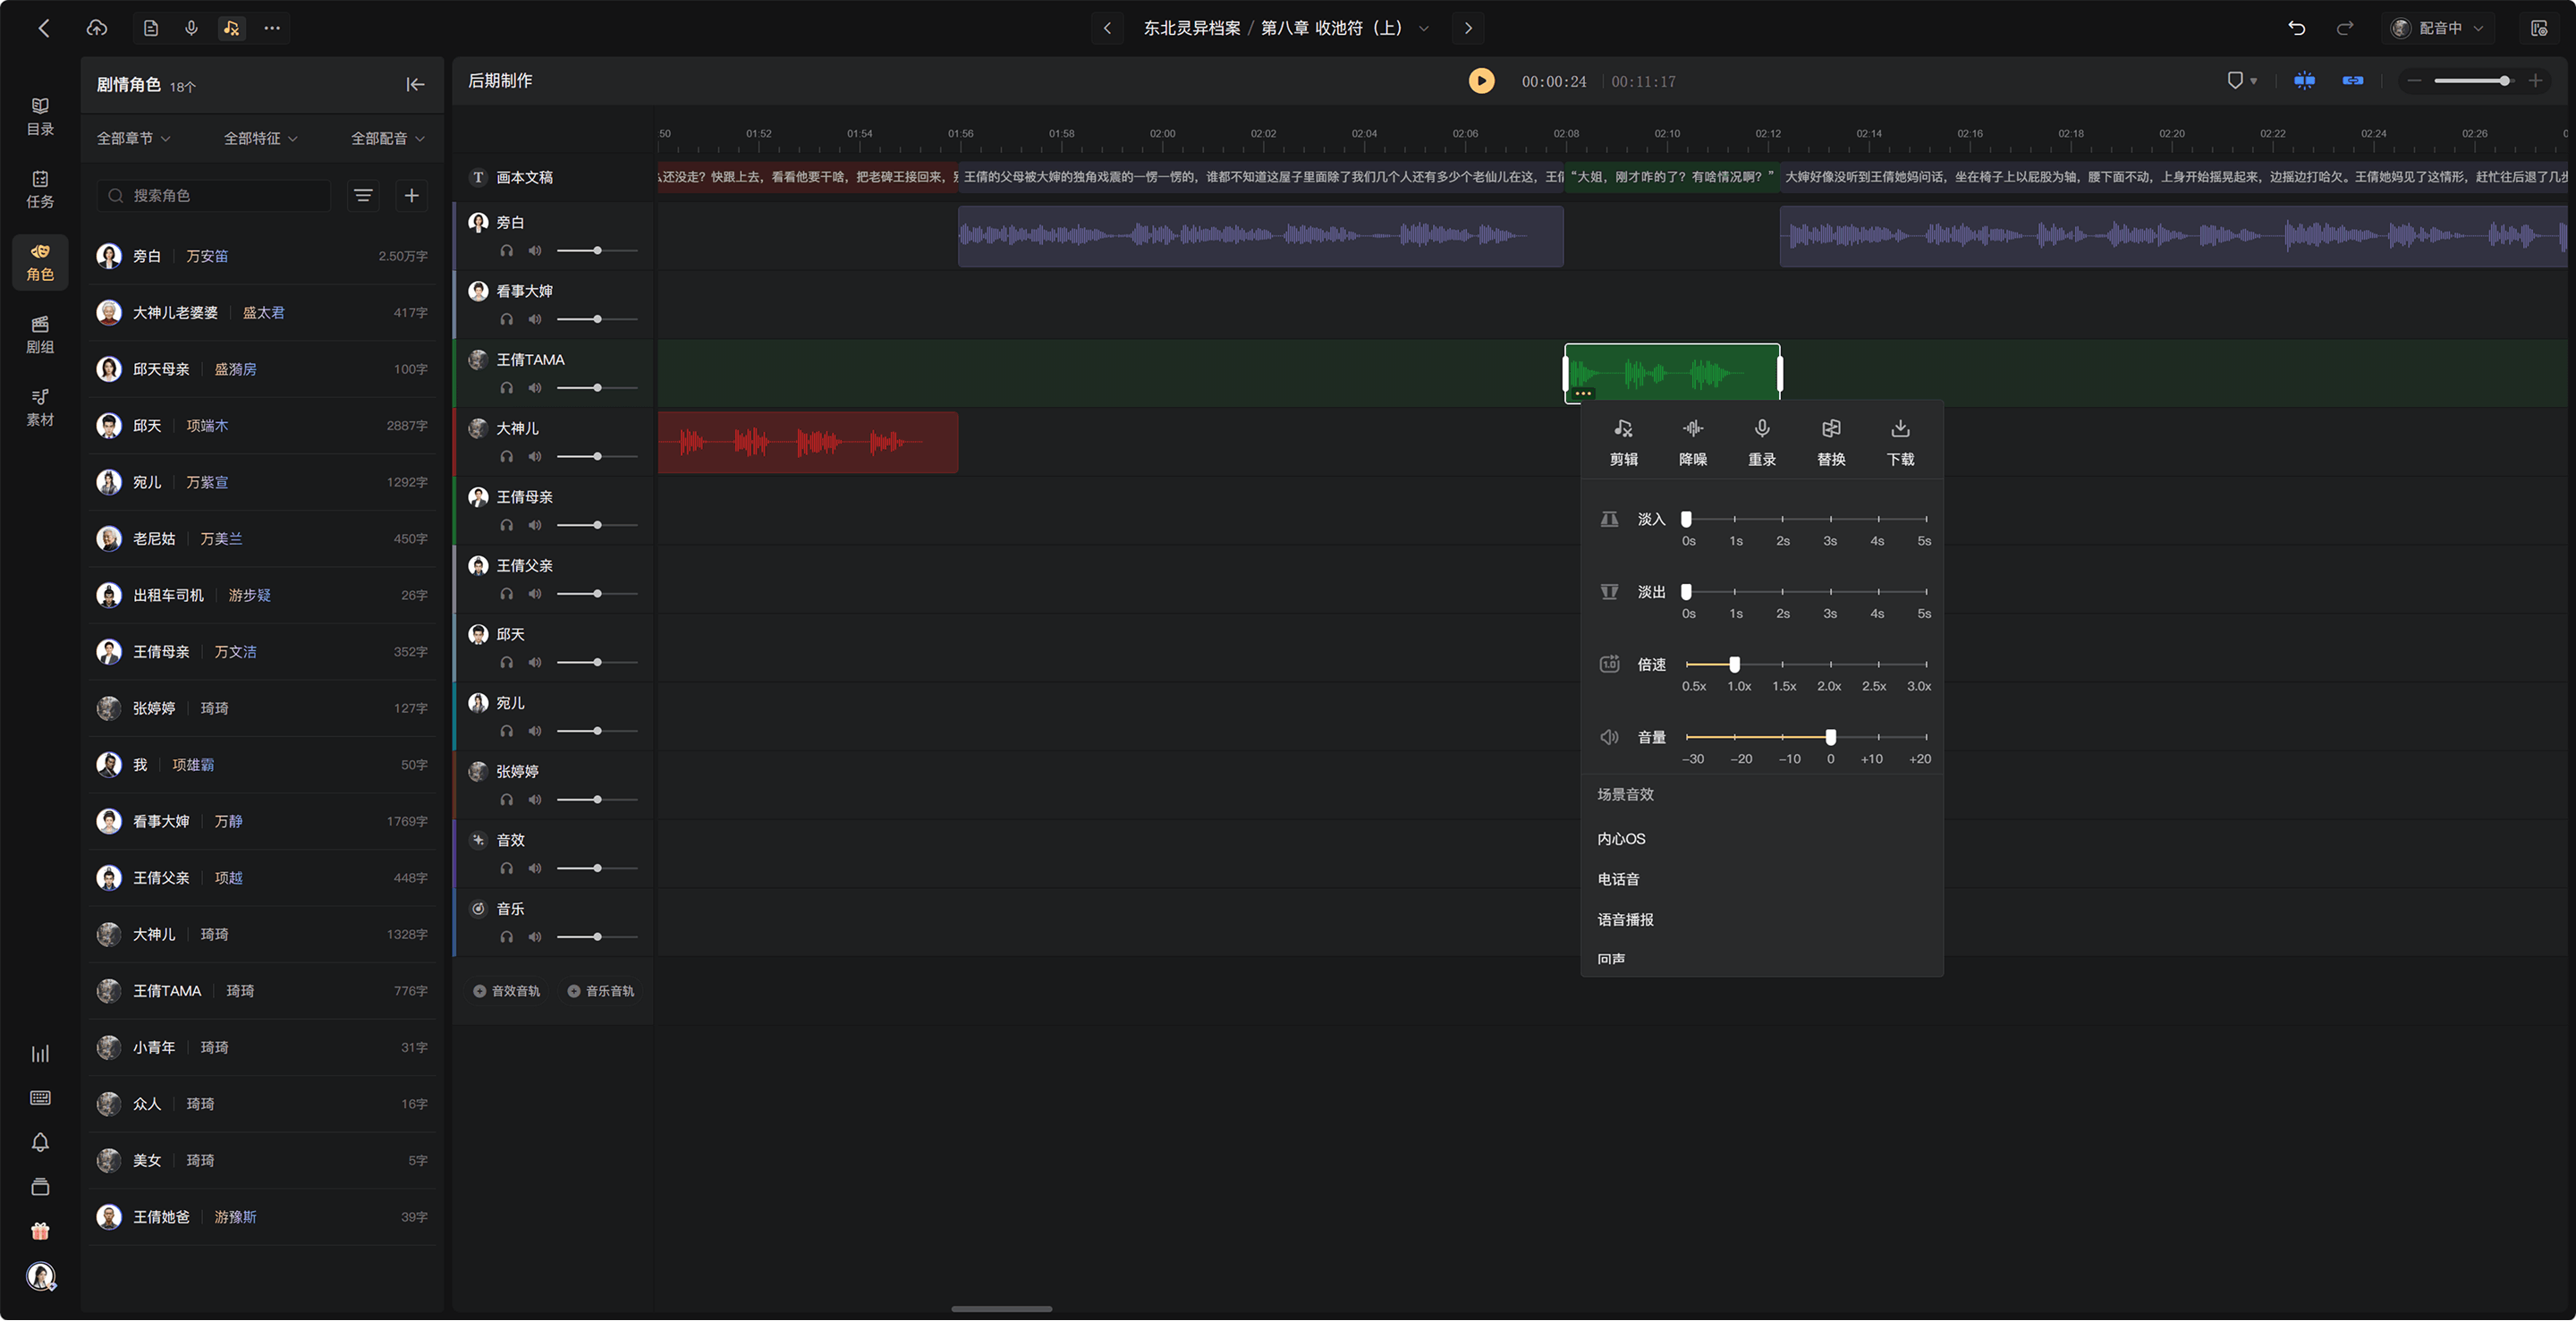The height and width of the screenshot is (1321, 2576).
Task: Open the 剪辑 clip editing tool
Action: [x=1623, y=442]
